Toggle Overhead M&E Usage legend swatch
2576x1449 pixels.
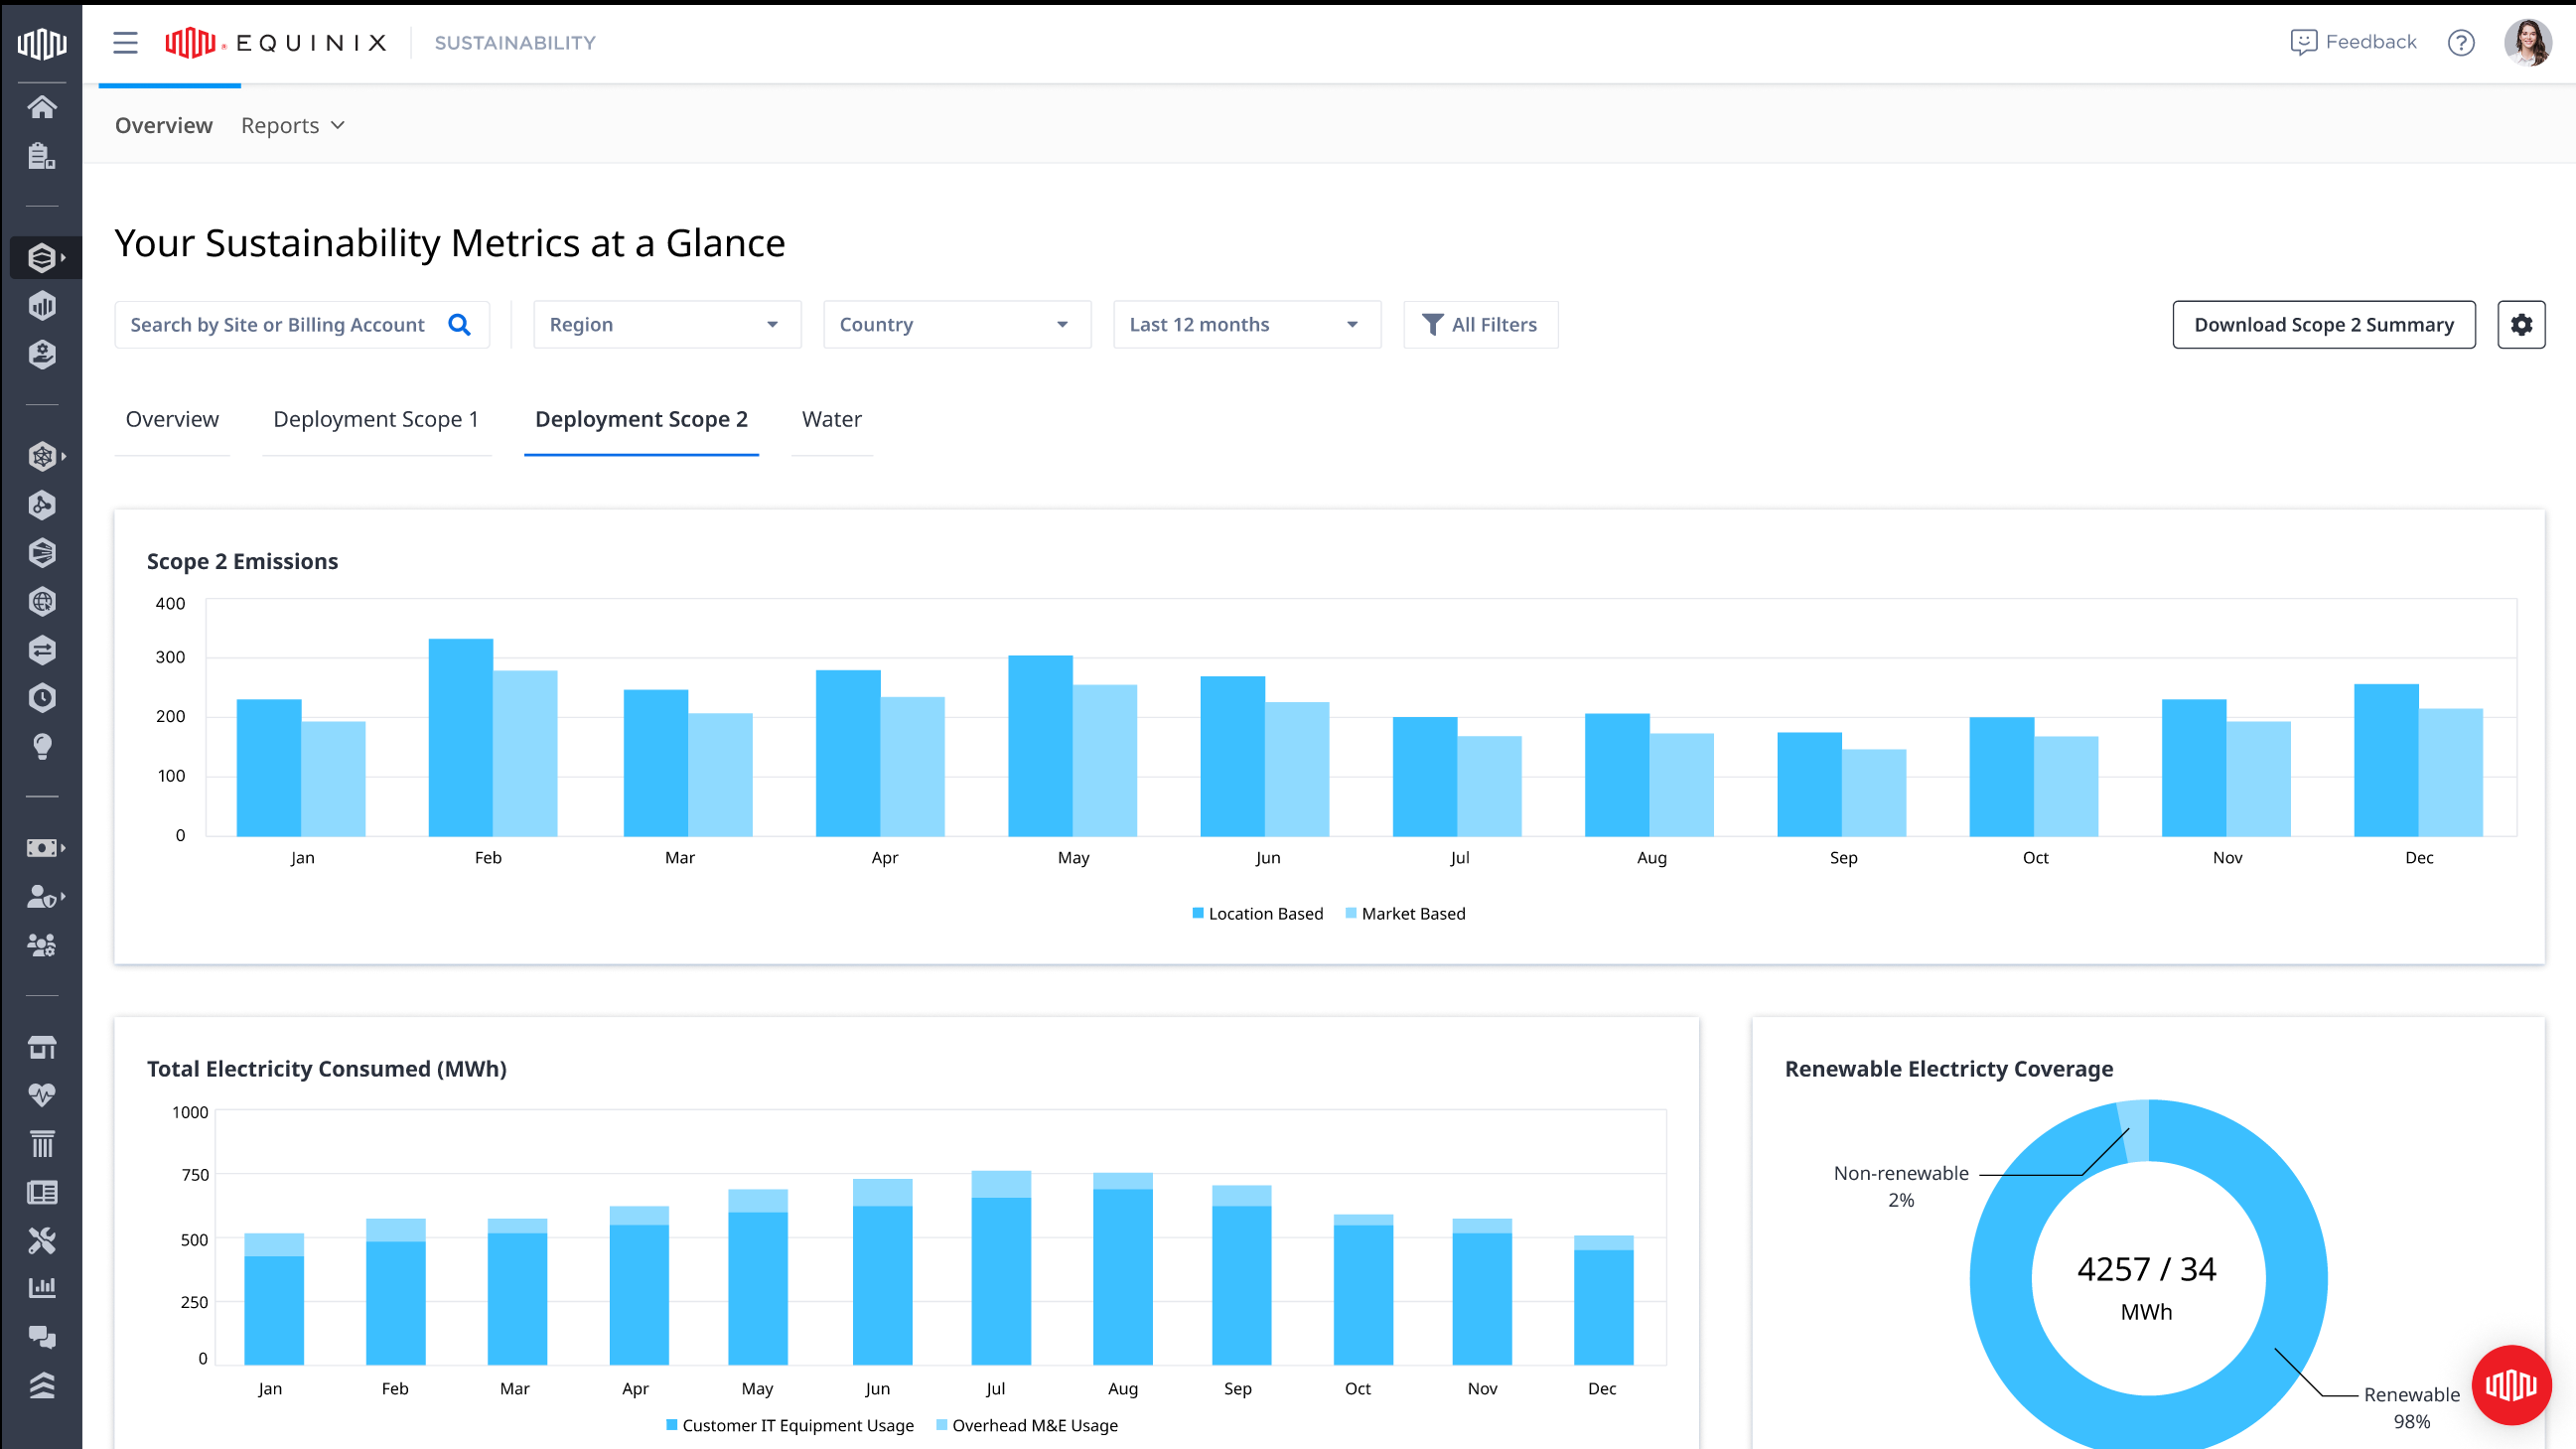942,1425
